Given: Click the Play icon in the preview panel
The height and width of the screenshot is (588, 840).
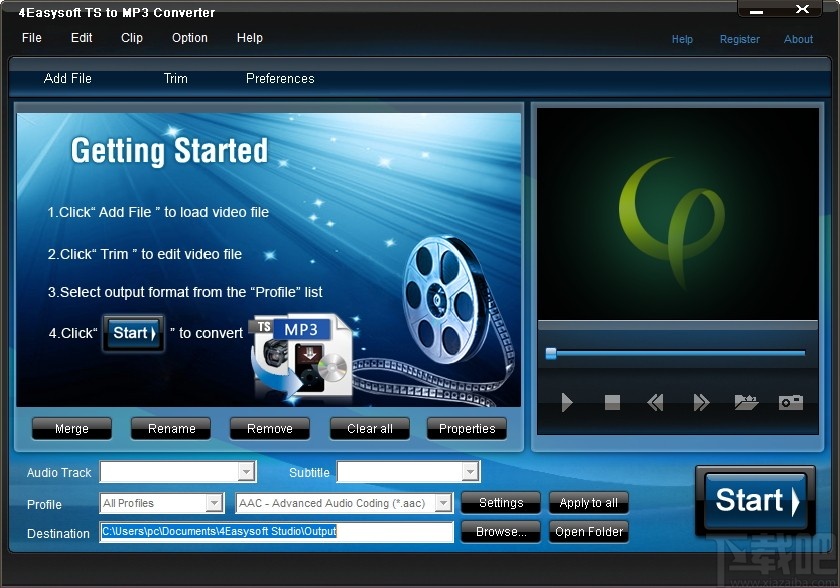Looking at the screenshot, I should pos(567,403).
